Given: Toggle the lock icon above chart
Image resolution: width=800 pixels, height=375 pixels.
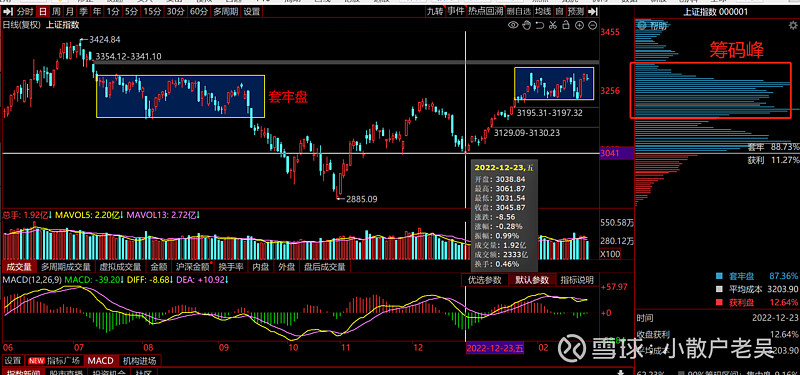Looking at the screenshot, I should click(x=566, y=25).
